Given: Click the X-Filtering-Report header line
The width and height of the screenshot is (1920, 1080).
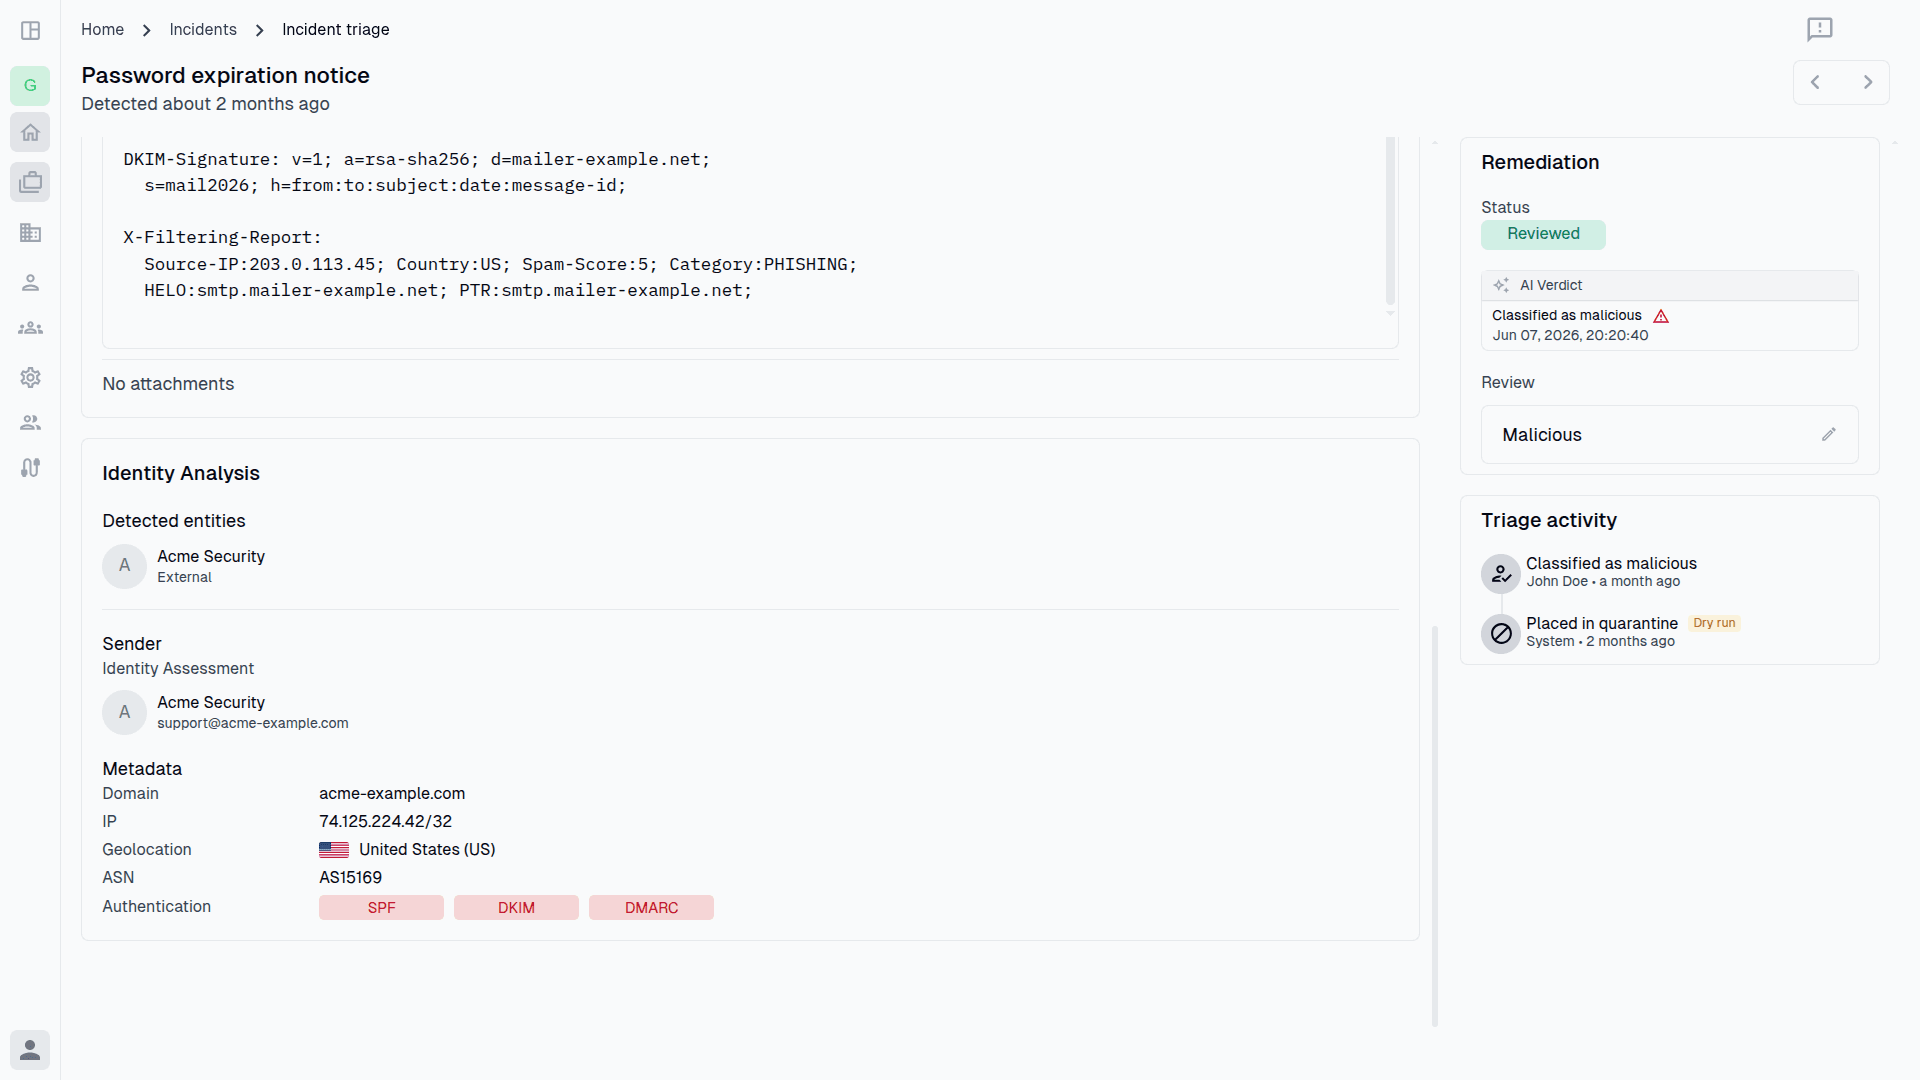Looking at the screenshot, I should pos(222,237).
